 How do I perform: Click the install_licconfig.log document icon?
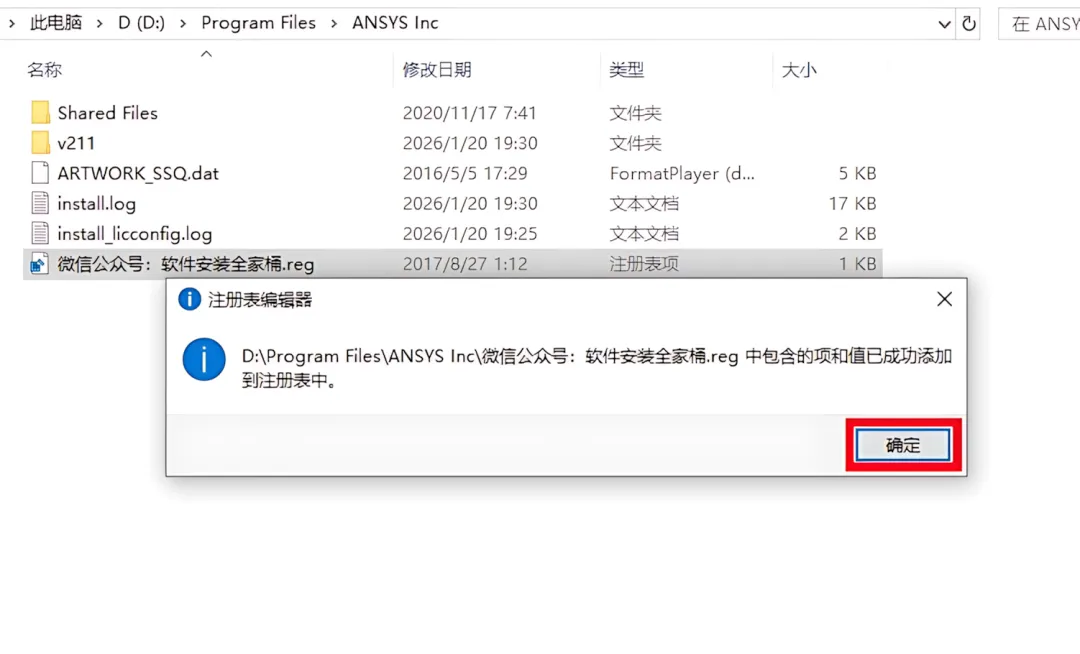40,233
